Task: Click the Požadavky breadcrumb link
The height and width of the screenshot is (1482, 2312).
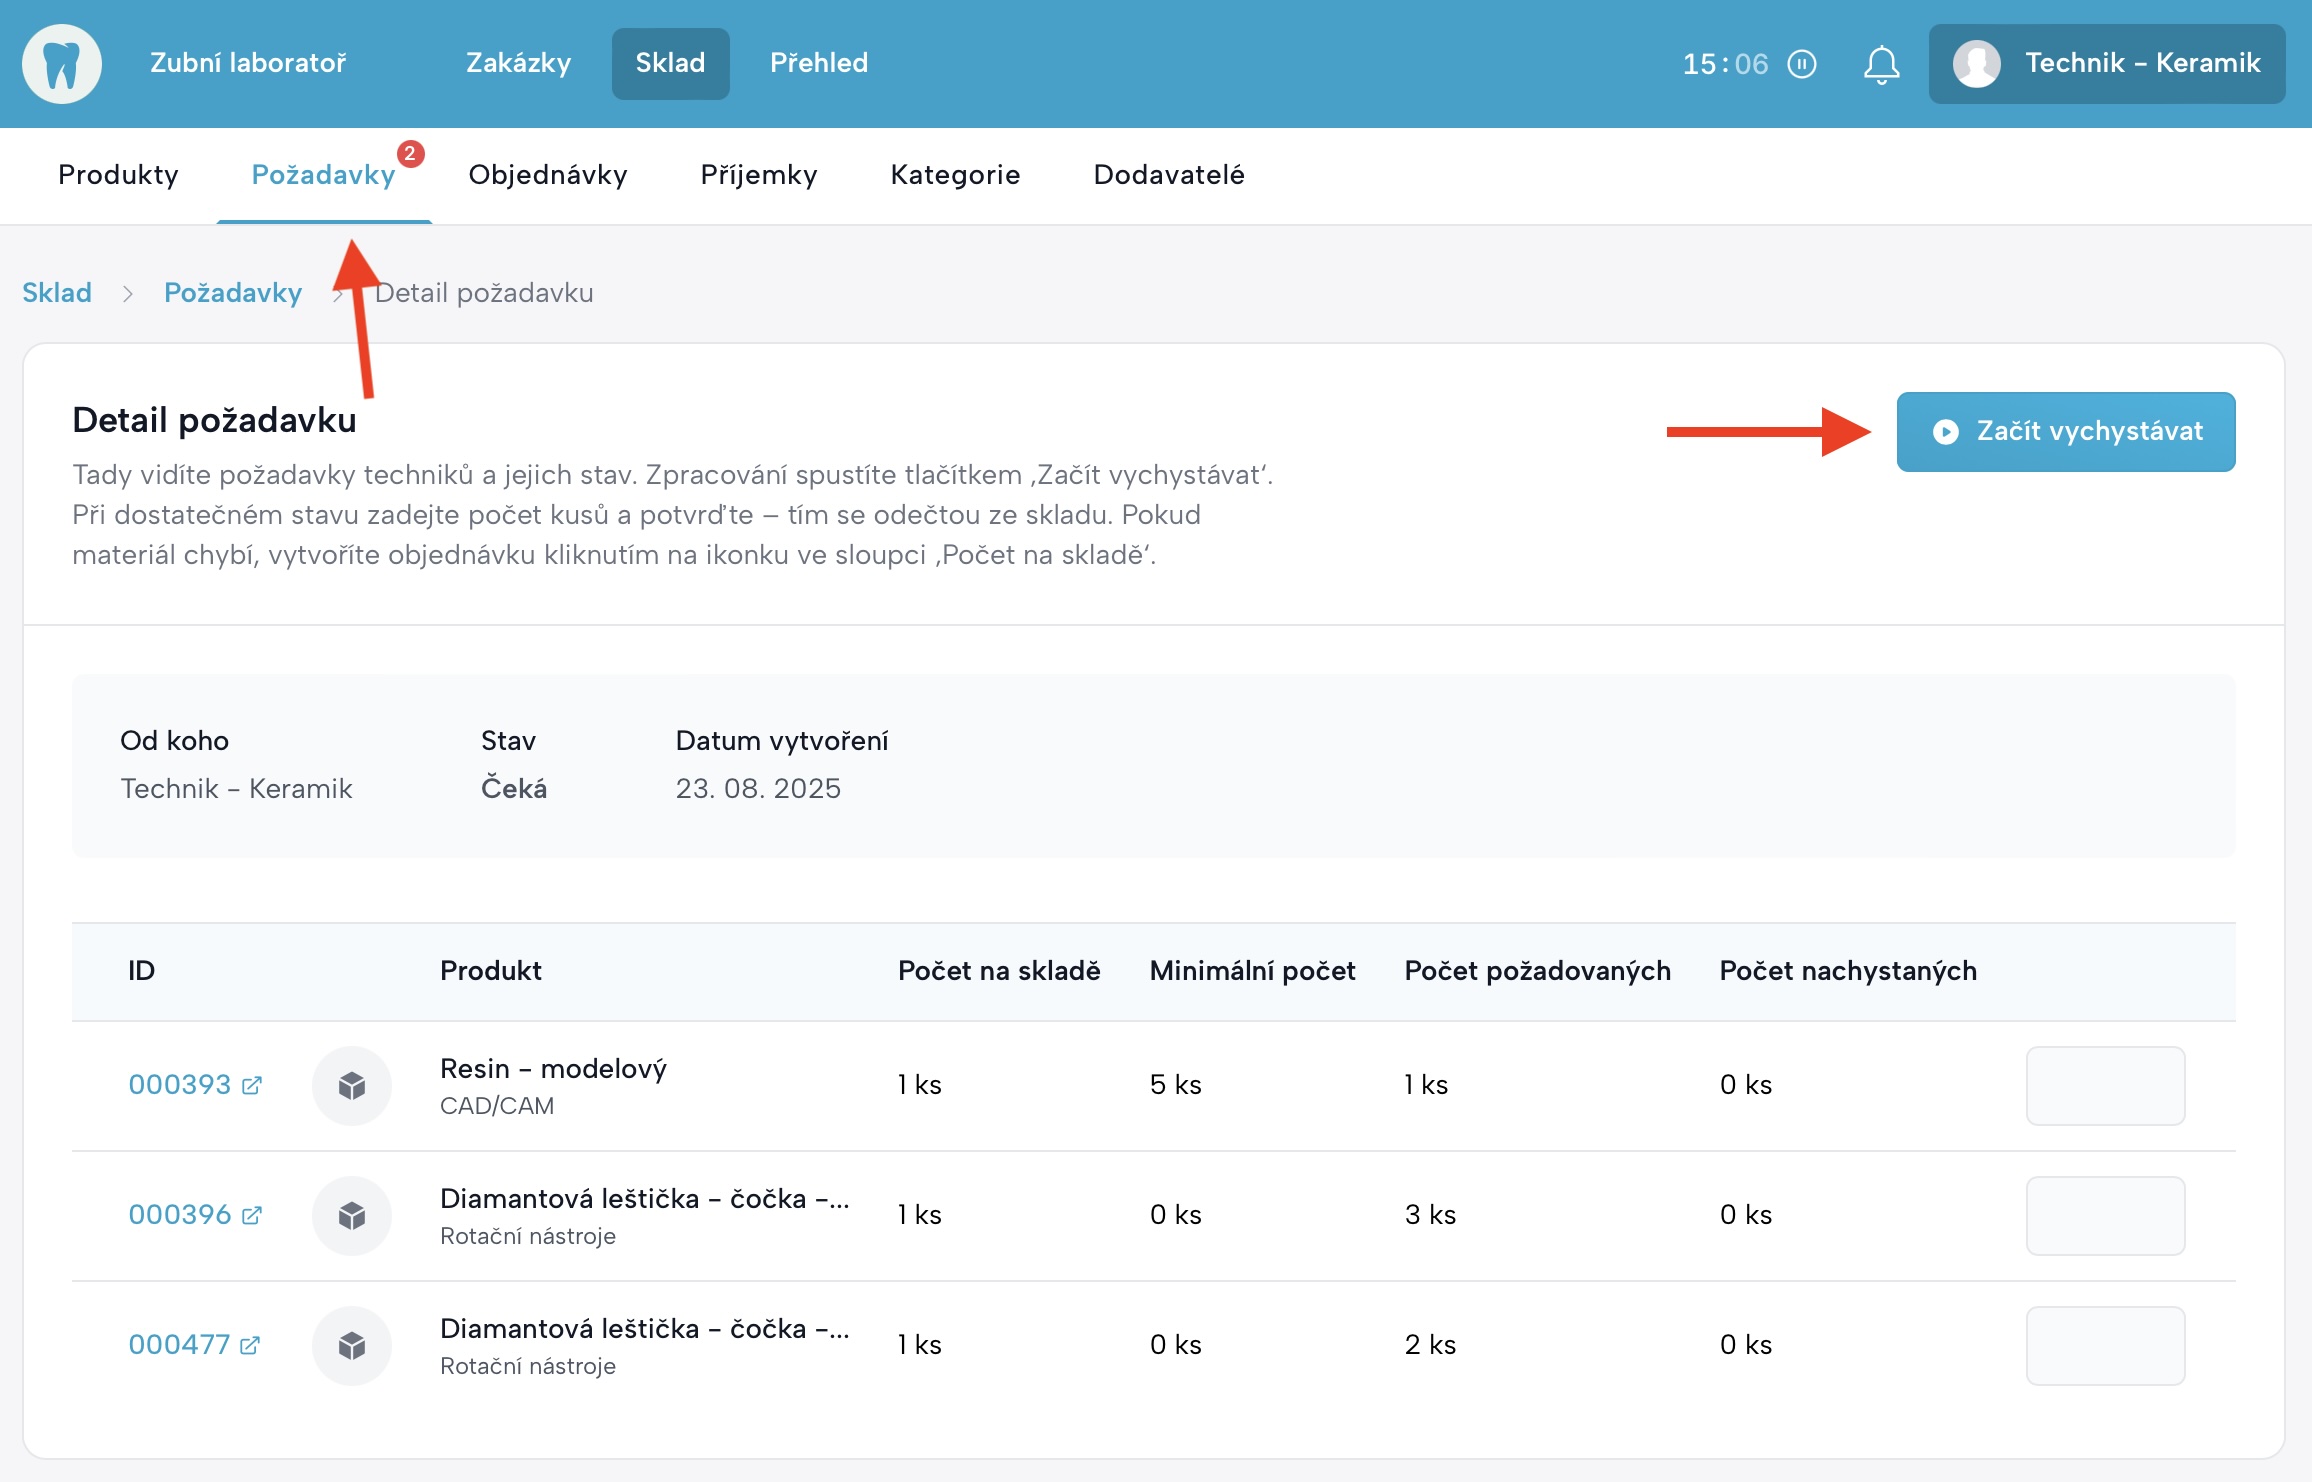Action: (x=232, y=293)
